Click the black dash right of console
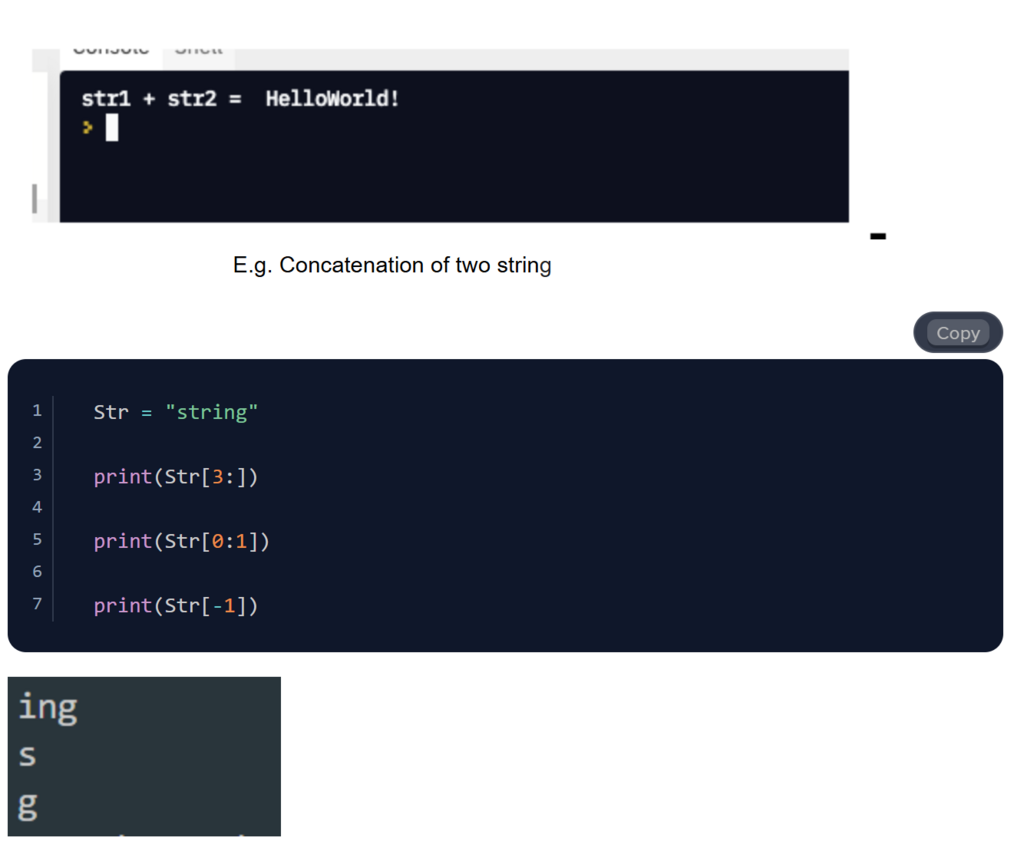Screen dimensions: 1024x841 point(878,236)
